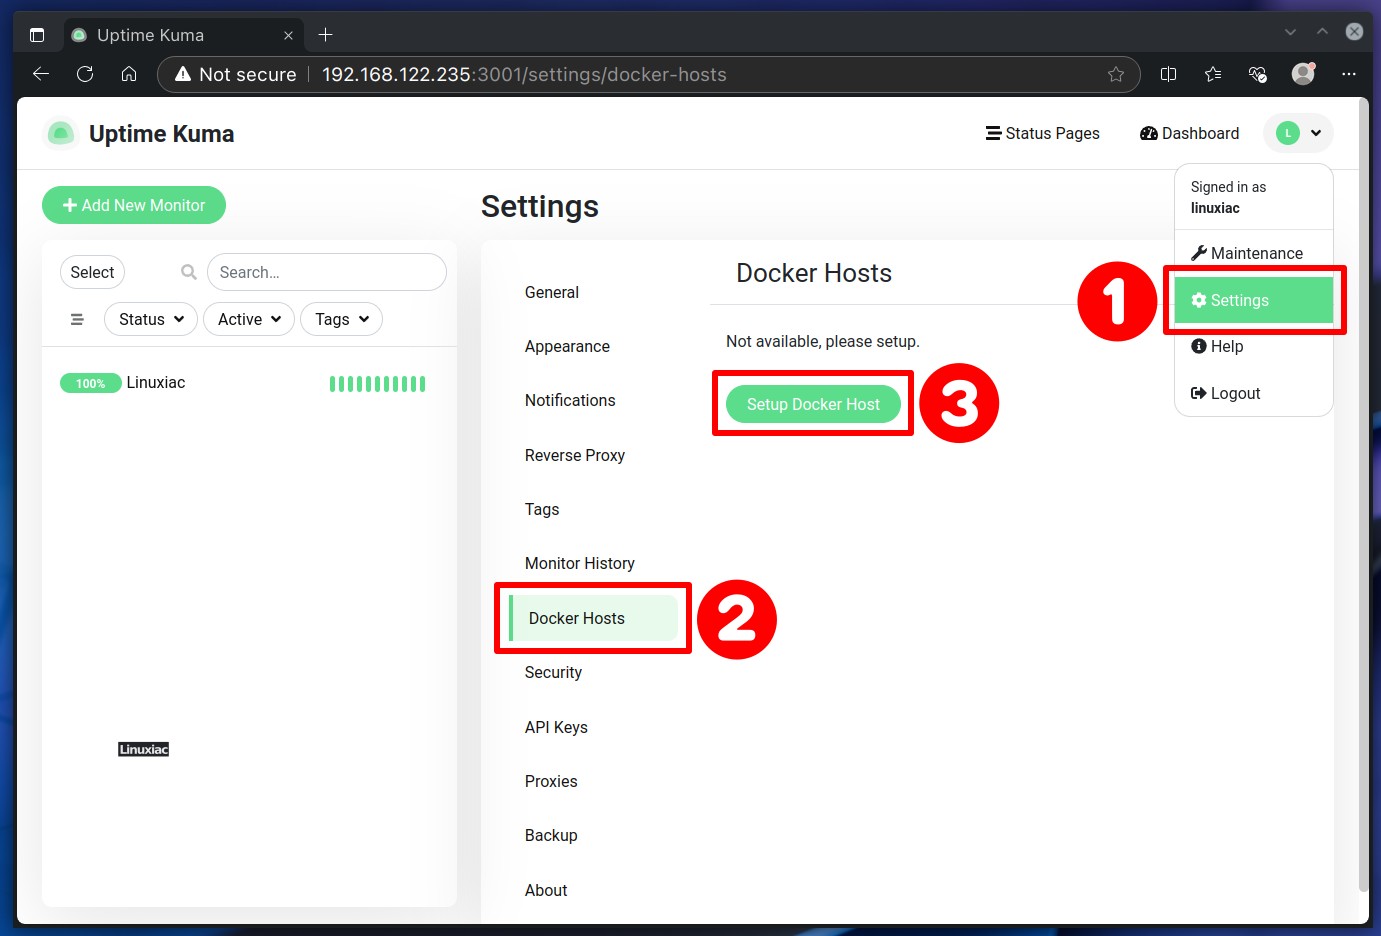This screenshot has width=1381, height=936.
Task: Click the browser address bar URL
Action: 524,74
